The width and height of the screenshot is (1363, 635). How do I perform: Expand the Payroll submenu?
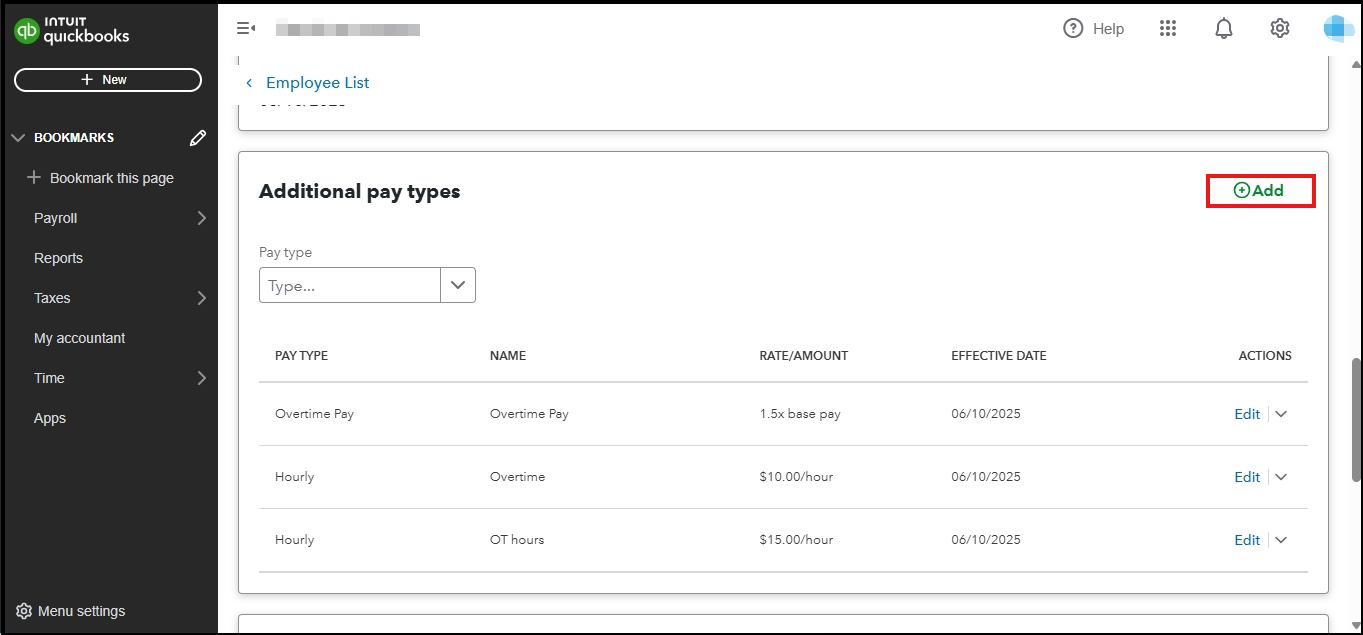201,218
